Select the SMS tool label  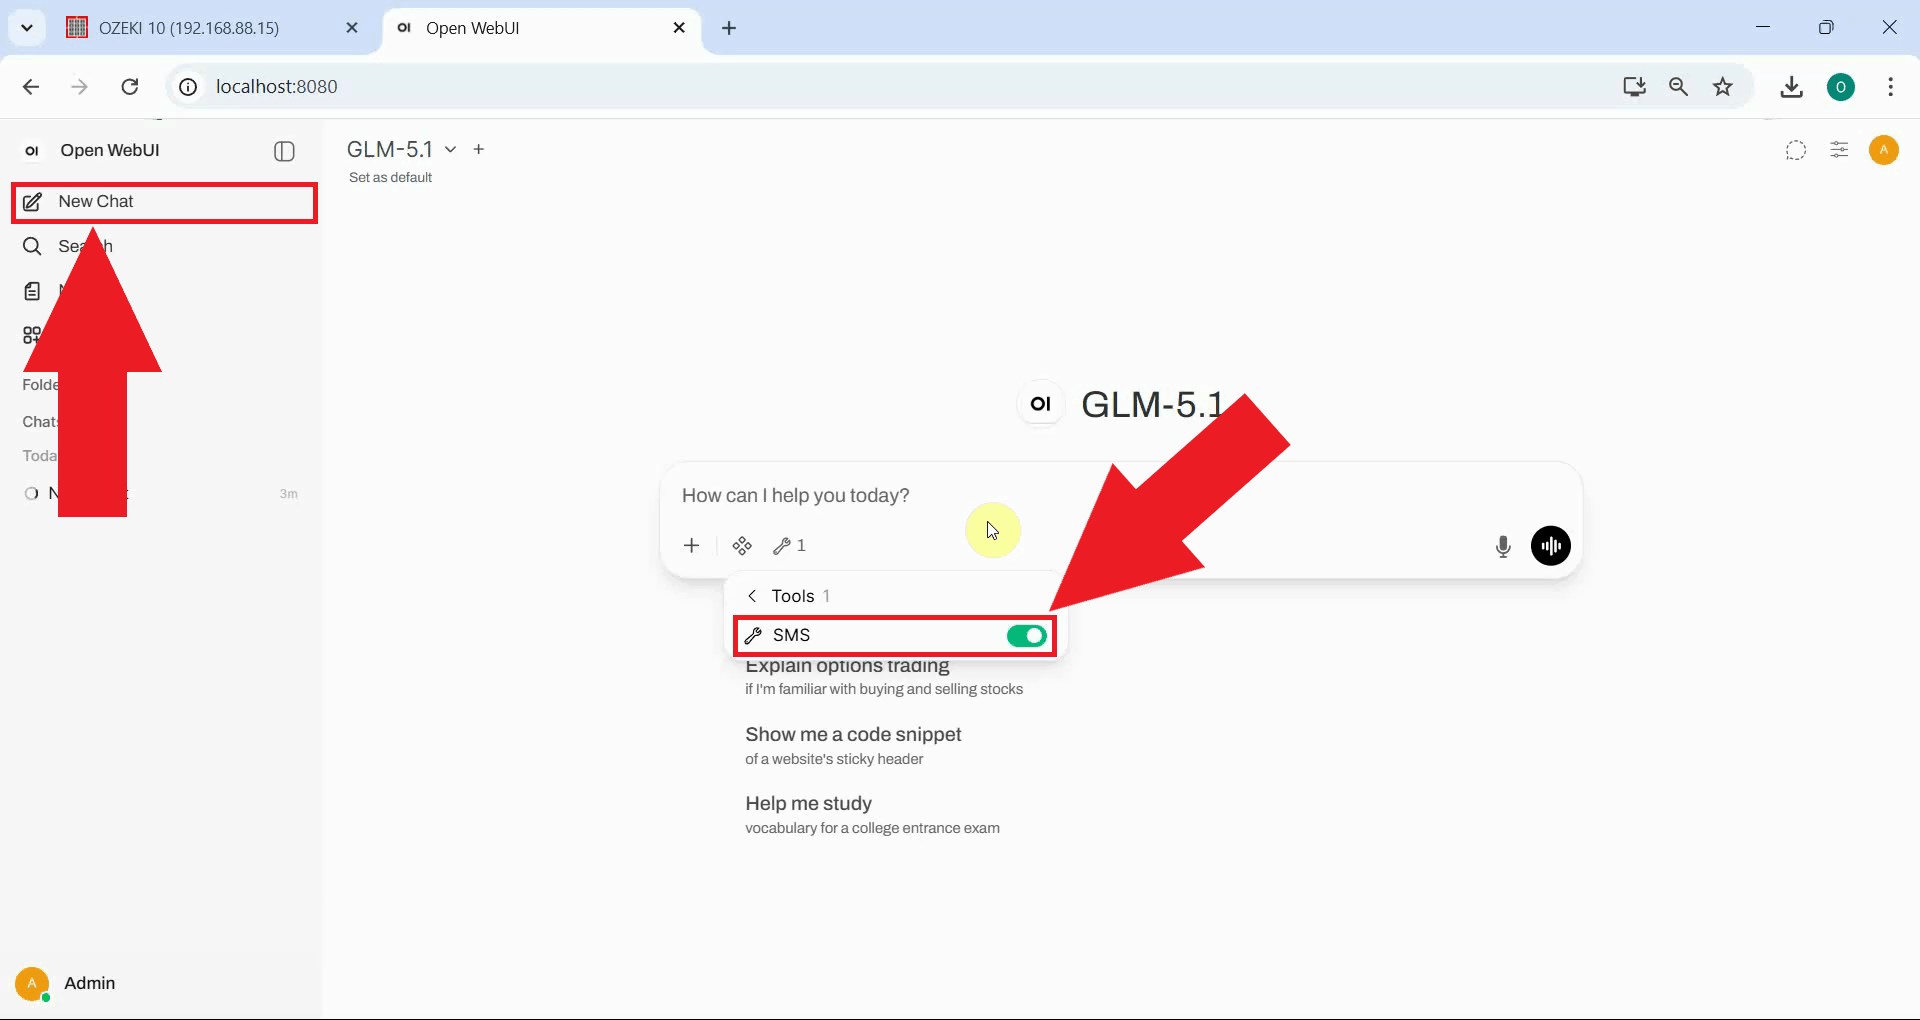coord(791,636)
